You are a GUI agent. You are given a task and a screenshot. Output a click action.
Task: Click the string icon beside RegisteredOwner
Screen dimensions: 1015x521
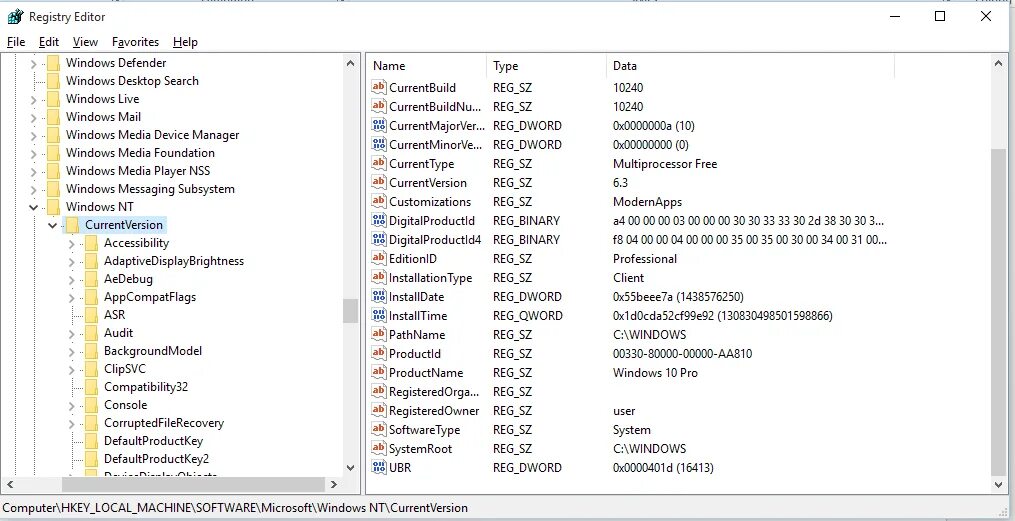click(379, 410)
